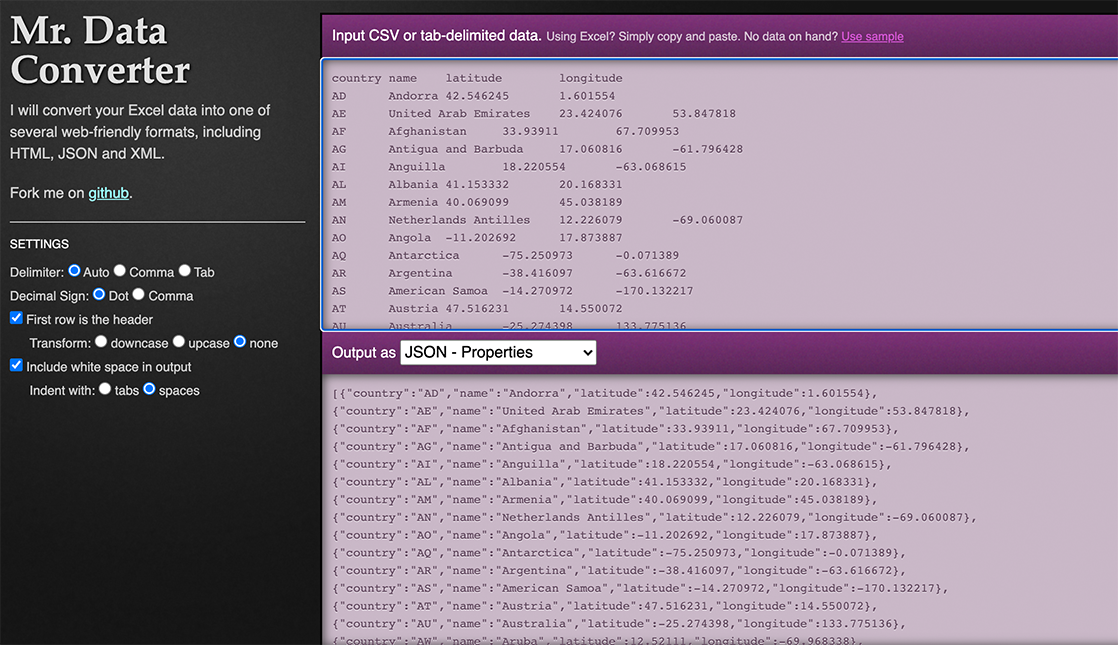Click the 'AM Armenia' input row
This screenshot has width=1118, height=645.
tap(477, 202)
